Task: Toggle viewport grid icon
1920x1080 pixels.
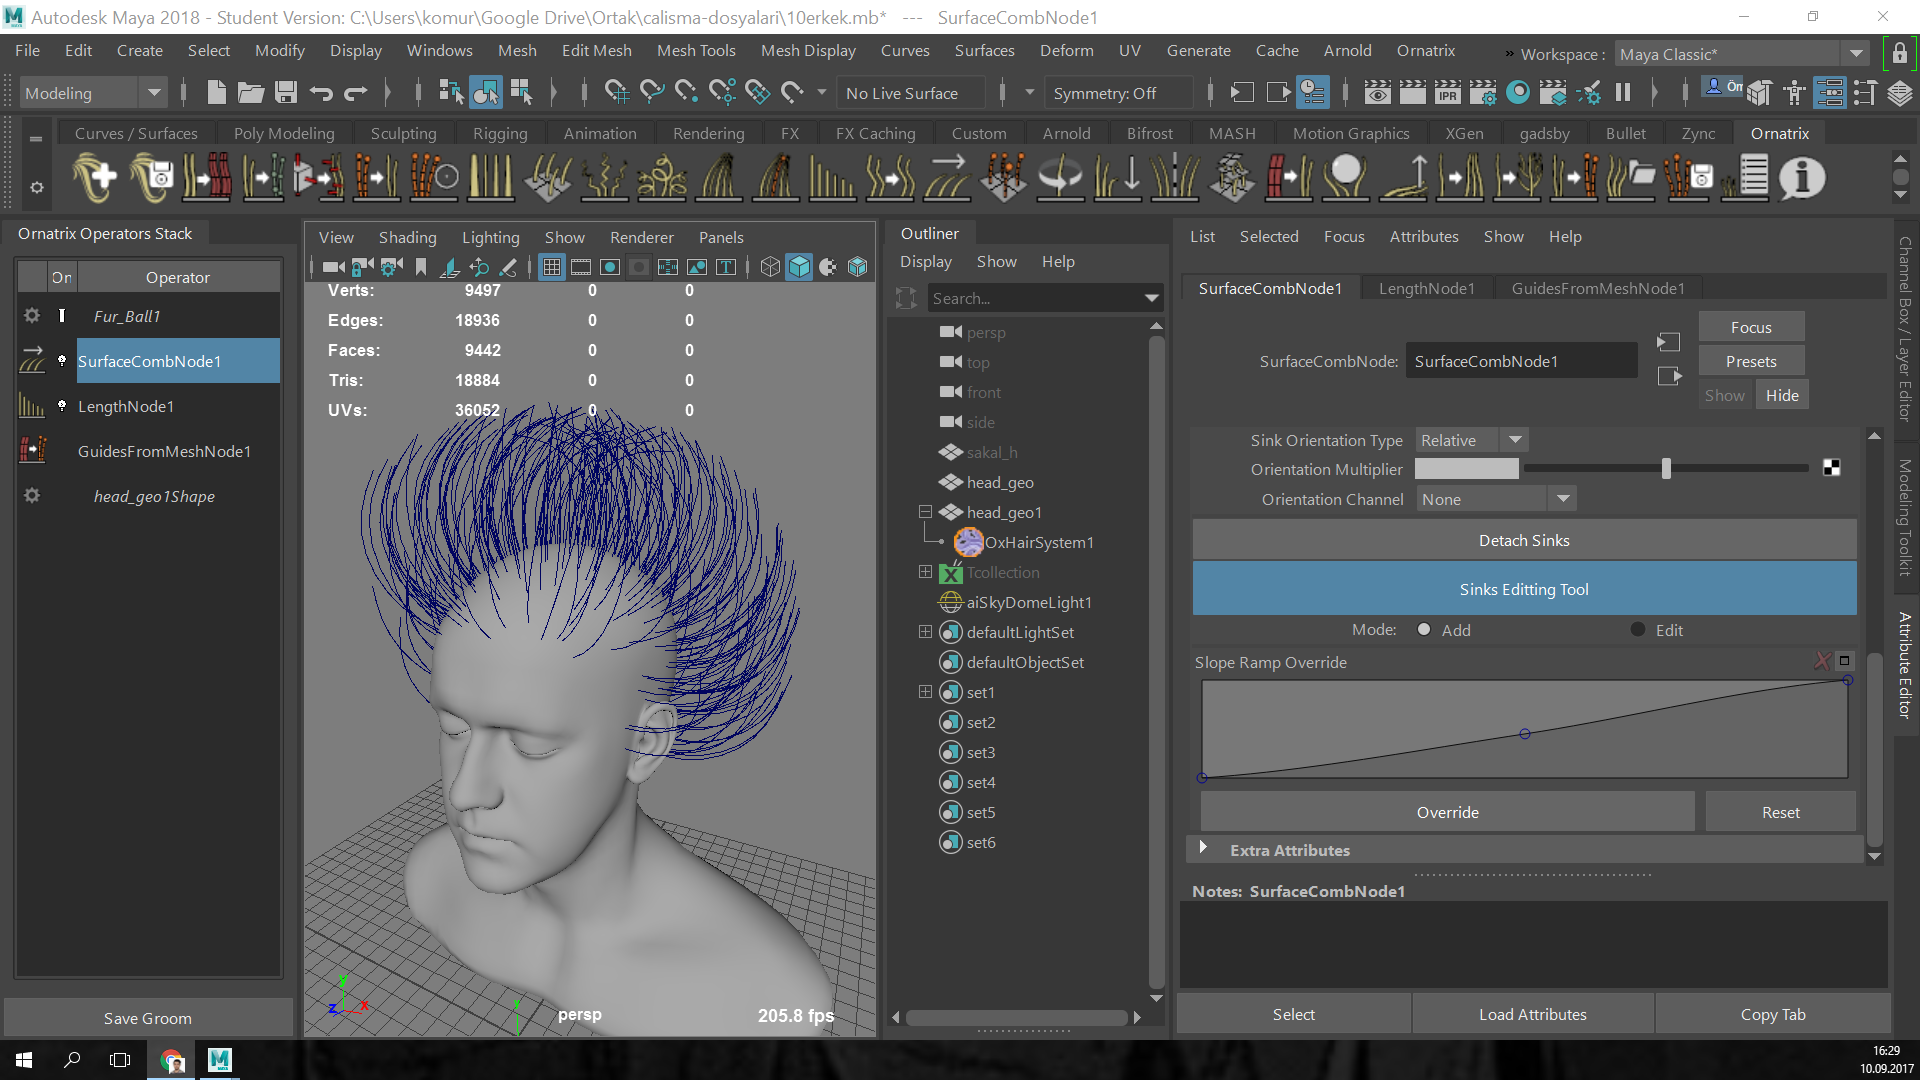Action: click(551, 267)
